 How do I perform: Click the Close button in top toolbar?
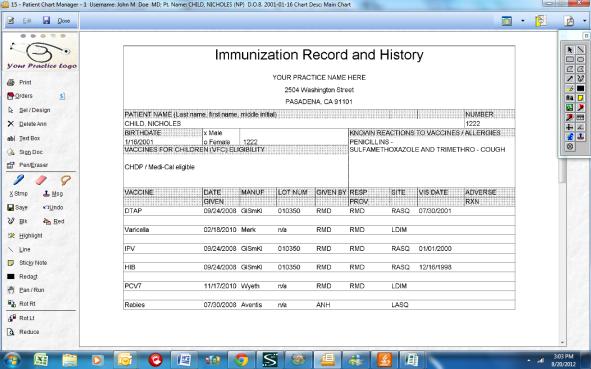(x=64, y=21)
